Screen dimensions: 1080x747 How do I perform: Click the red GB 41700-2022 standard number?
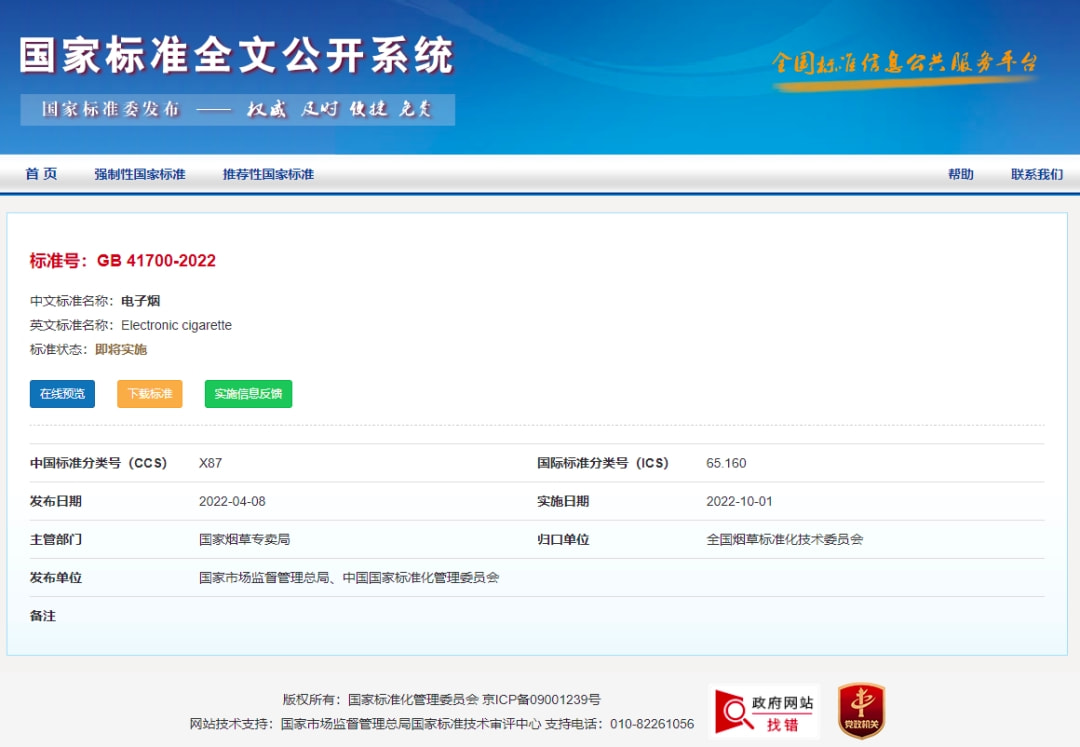pos(156,261)
